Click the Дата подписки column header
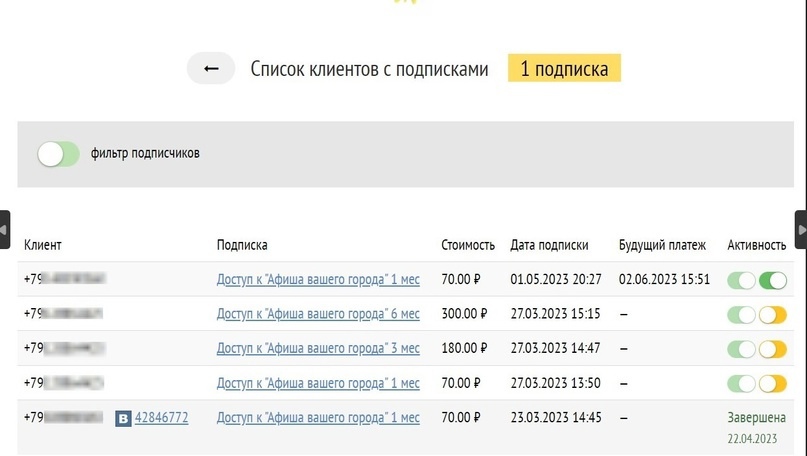Image resolution: width=807 pixels, height=456 pixels. pos(549,245)
